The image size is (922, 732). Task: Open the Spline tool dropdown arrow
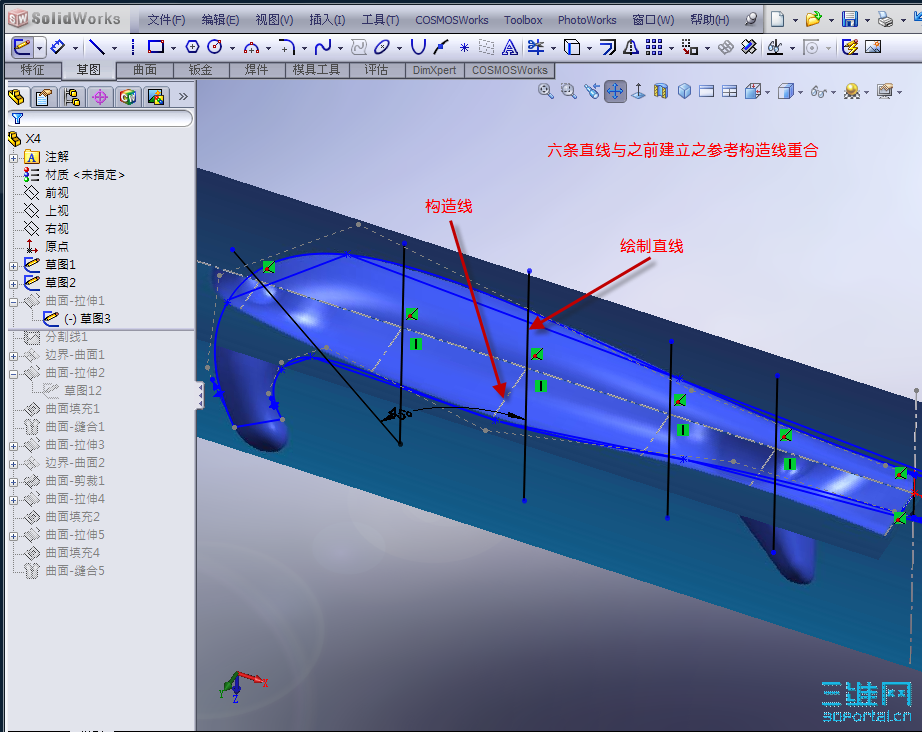[x=340, y=48]
